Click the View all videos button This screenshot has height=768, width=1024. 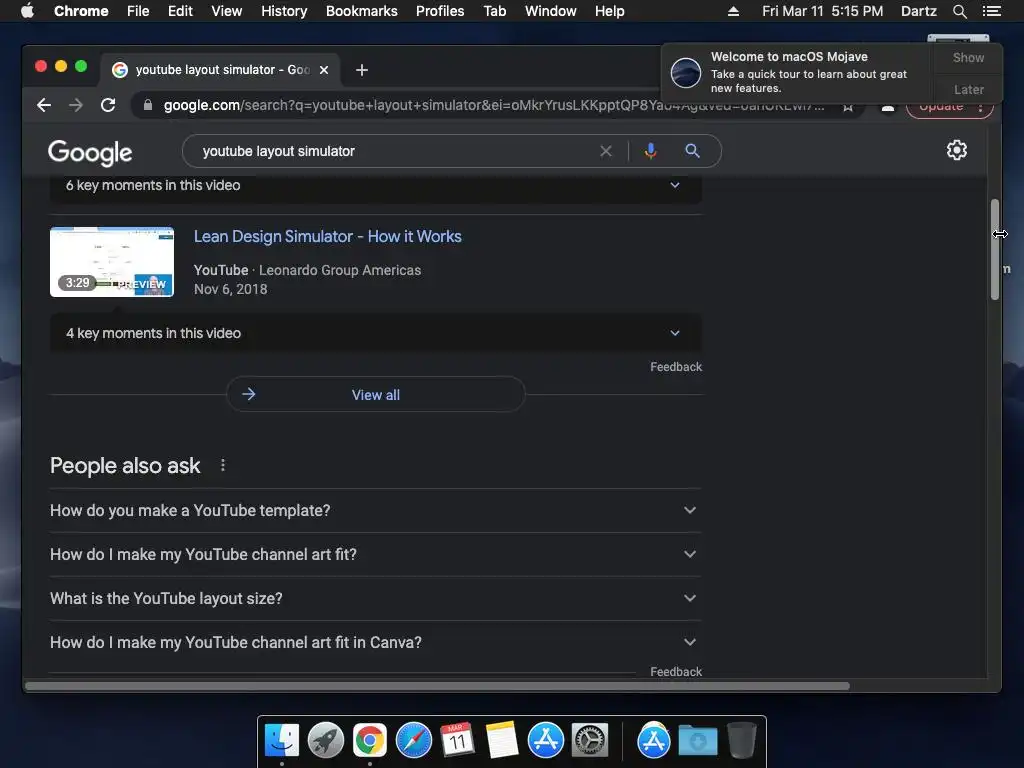click(x=376, y=394)
